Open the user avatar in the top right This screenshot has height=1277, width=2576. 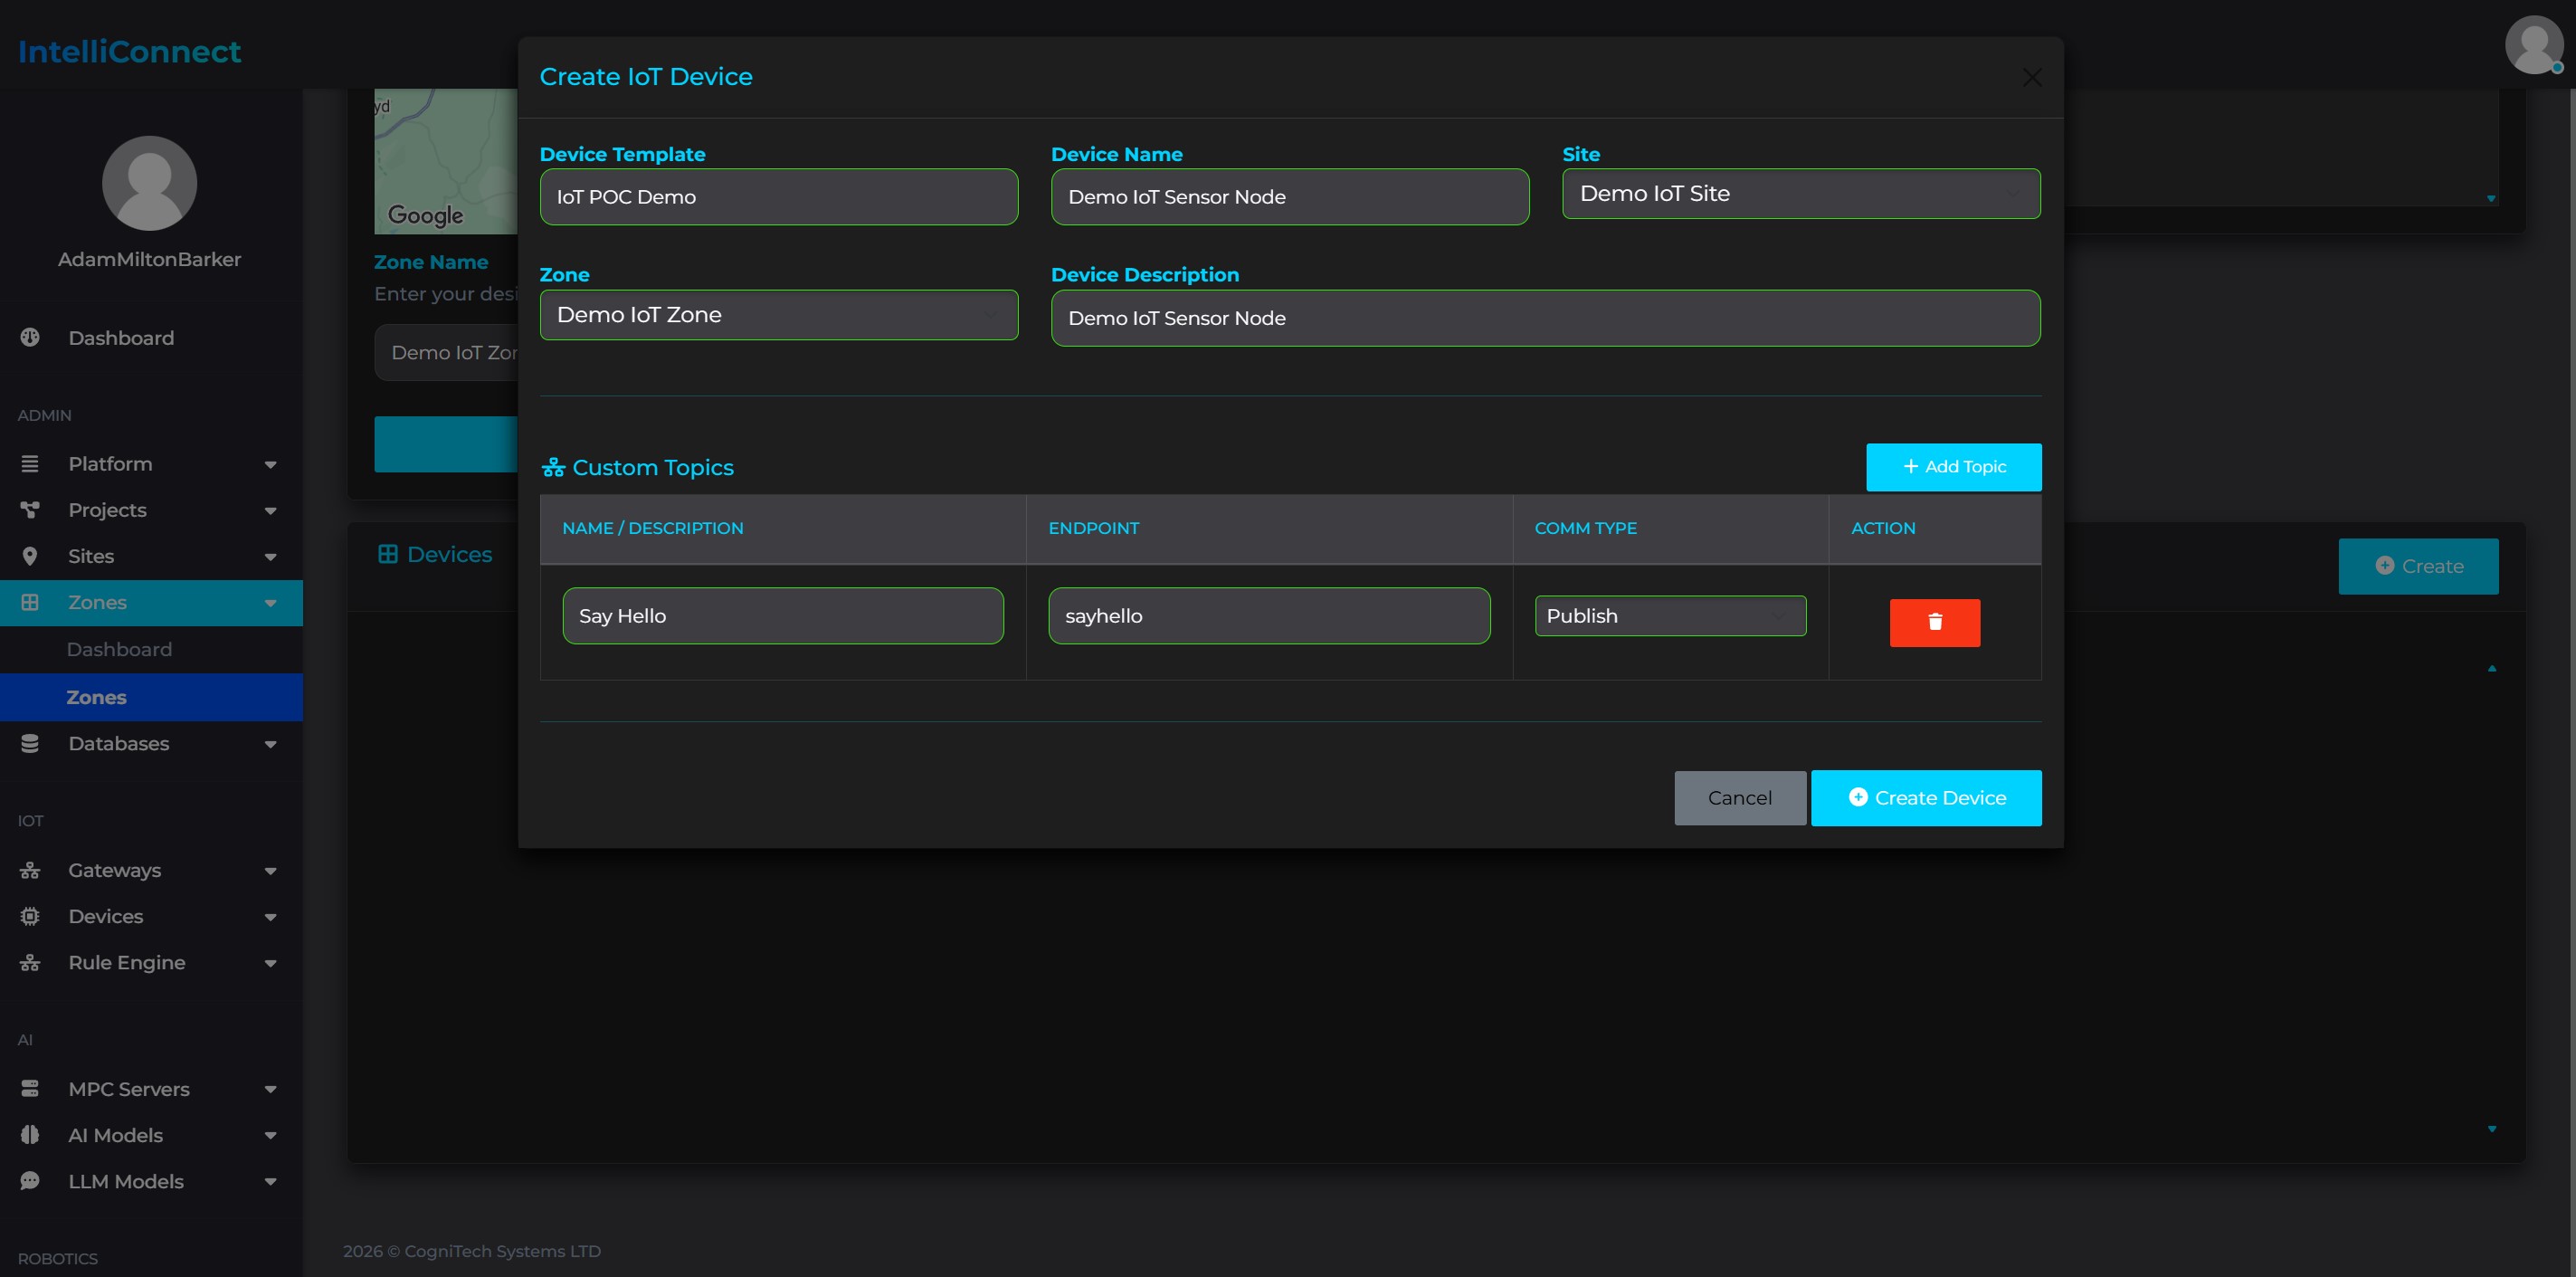(2533, 44)
